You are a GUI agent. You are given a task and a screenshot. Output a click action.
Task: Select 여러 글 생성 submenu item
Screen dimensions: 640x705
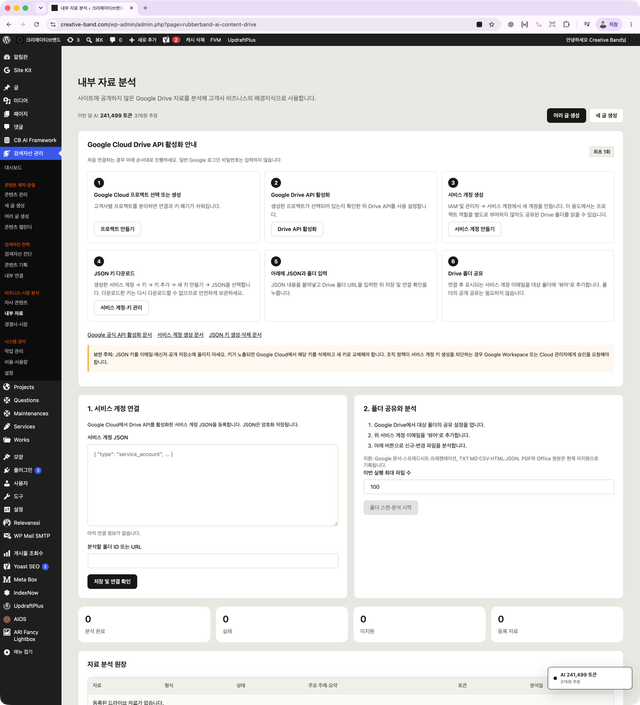[17, 216]
